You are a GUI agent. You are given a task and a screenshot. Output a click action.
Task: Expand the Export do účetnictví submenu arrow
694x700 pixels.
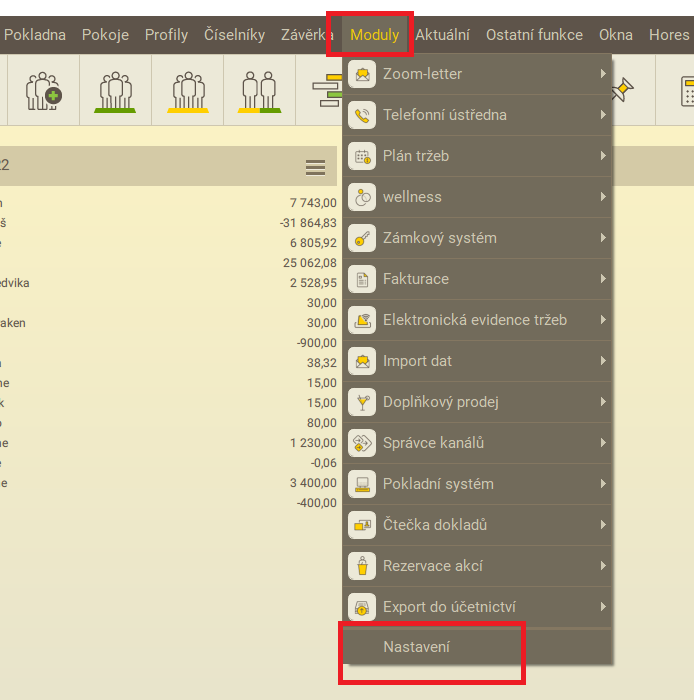click(x=603, y=607)
